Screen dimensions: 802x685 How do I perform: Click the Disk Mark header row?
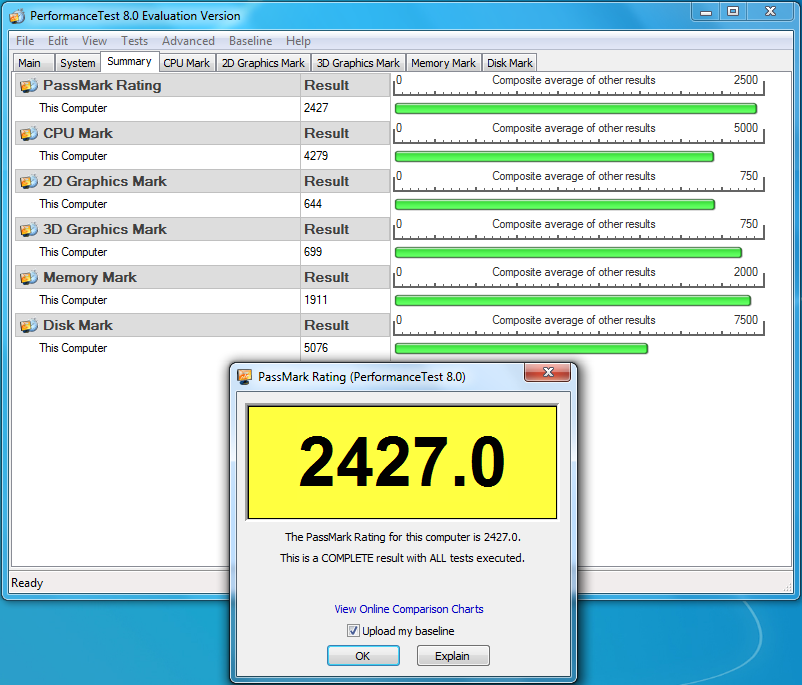point(203,325)
